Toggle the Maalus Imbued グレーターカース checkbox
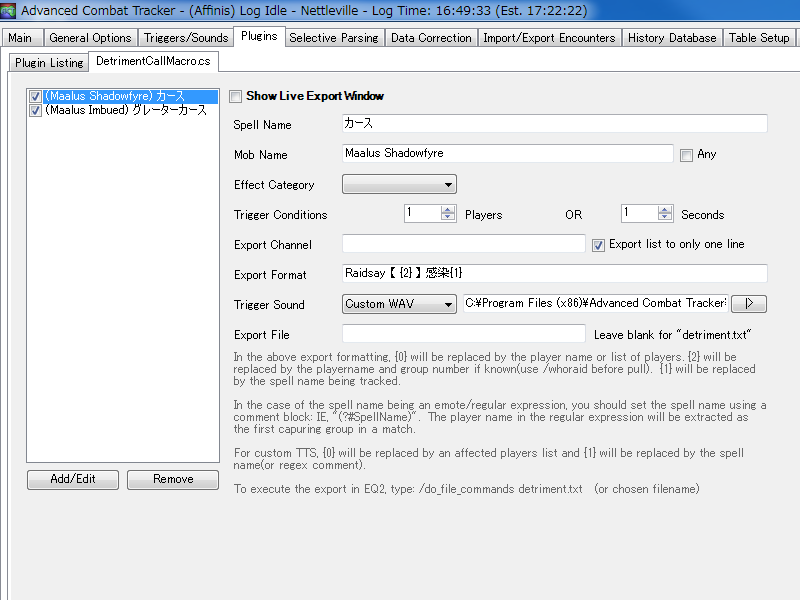Image resolution: width=800 pixels, height=600 pixels. 35,110
